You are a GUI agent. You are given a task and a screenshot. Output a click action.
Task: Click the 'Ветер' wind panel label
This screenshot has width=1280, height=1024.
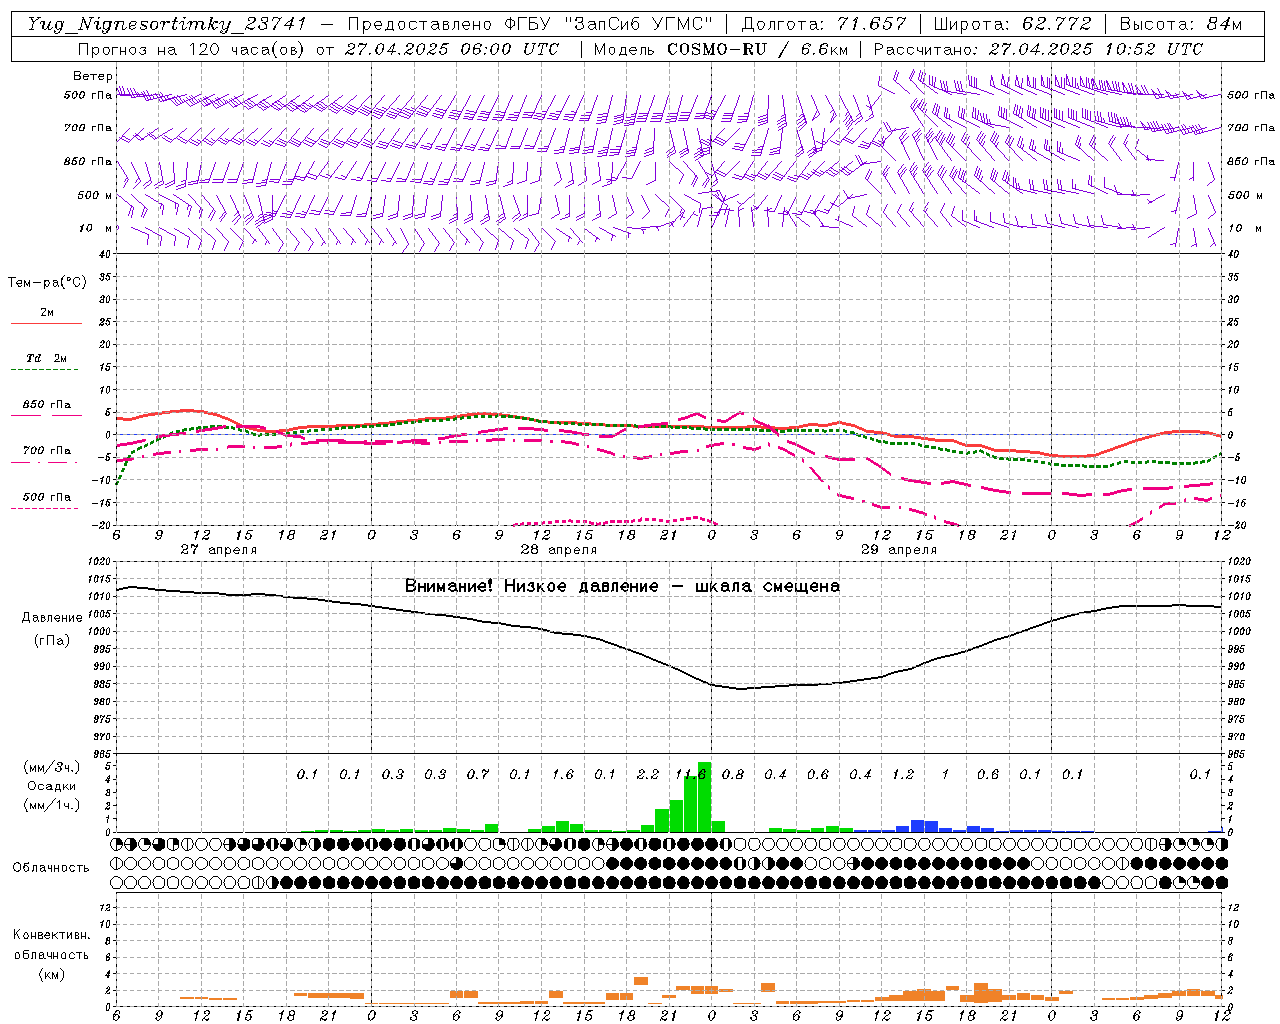(93, 76)
